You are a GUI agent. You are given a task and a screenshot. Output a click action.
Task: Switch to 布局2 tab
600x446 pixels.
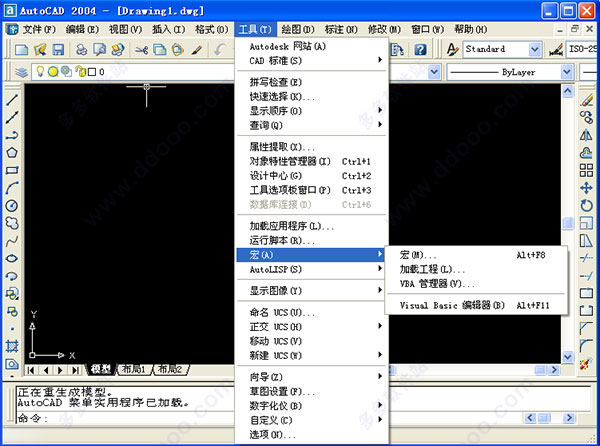(x=170, y=369)
